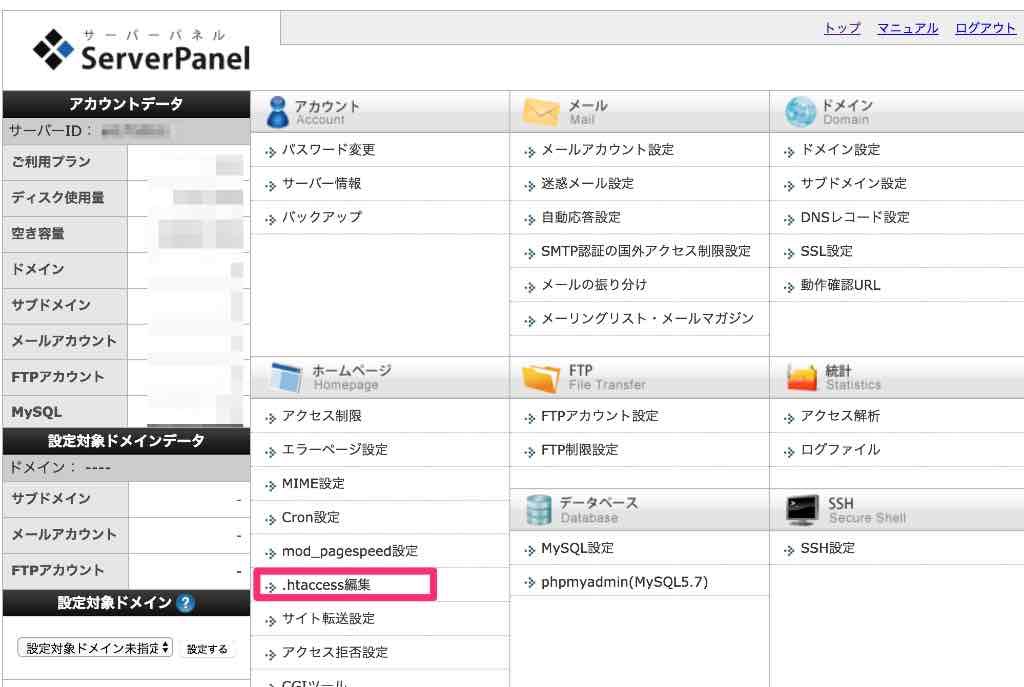
Task: Click the SSH Secure Shell terminal icon
Action: point(800,507)
